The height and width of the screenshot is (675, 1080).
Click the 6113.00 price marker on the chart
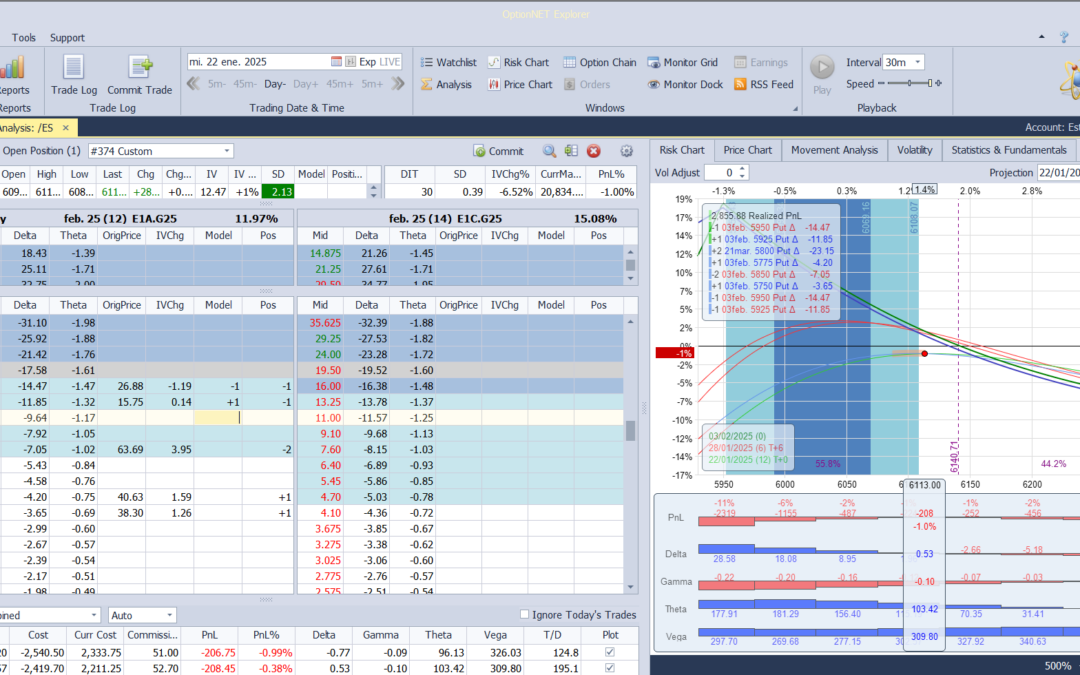tap(924, 485)
